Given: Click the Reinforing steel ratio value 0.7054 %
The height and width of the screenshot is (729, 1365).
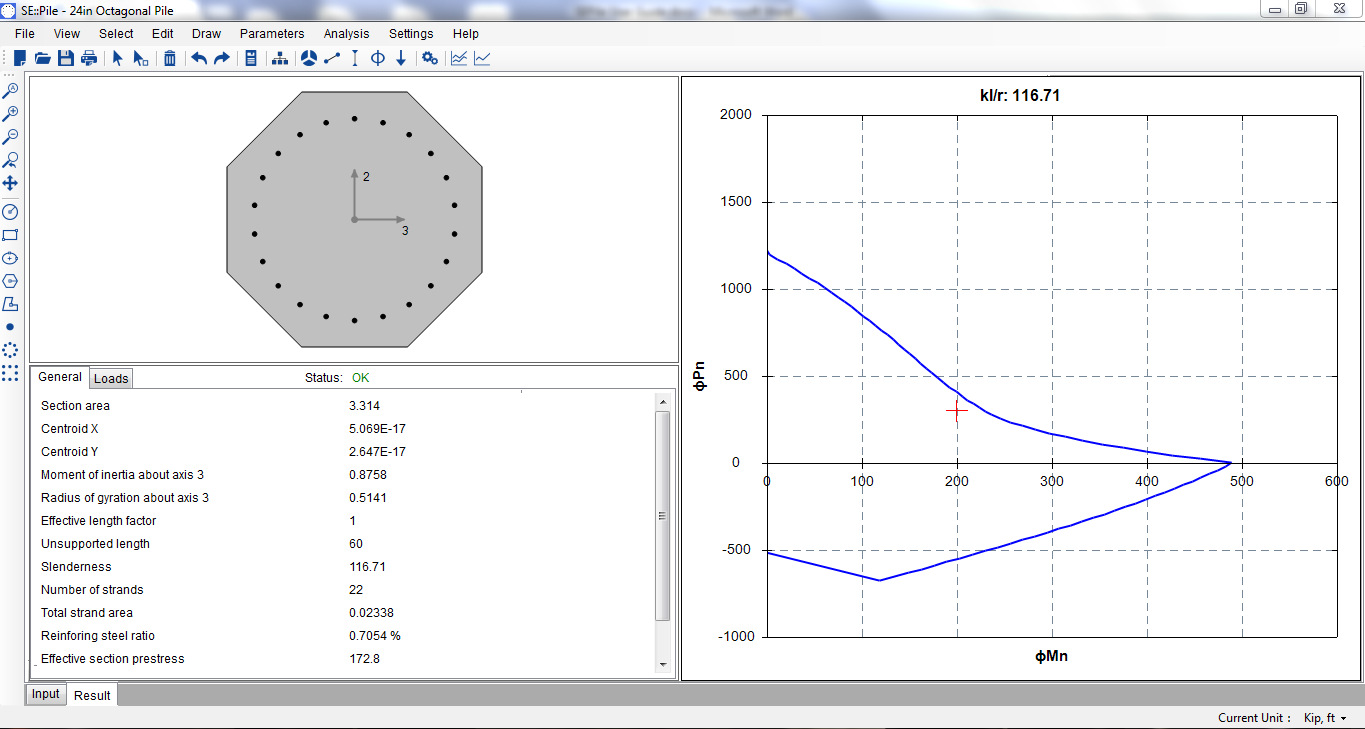Looking at the screenshot, I should tap(375, 636).
